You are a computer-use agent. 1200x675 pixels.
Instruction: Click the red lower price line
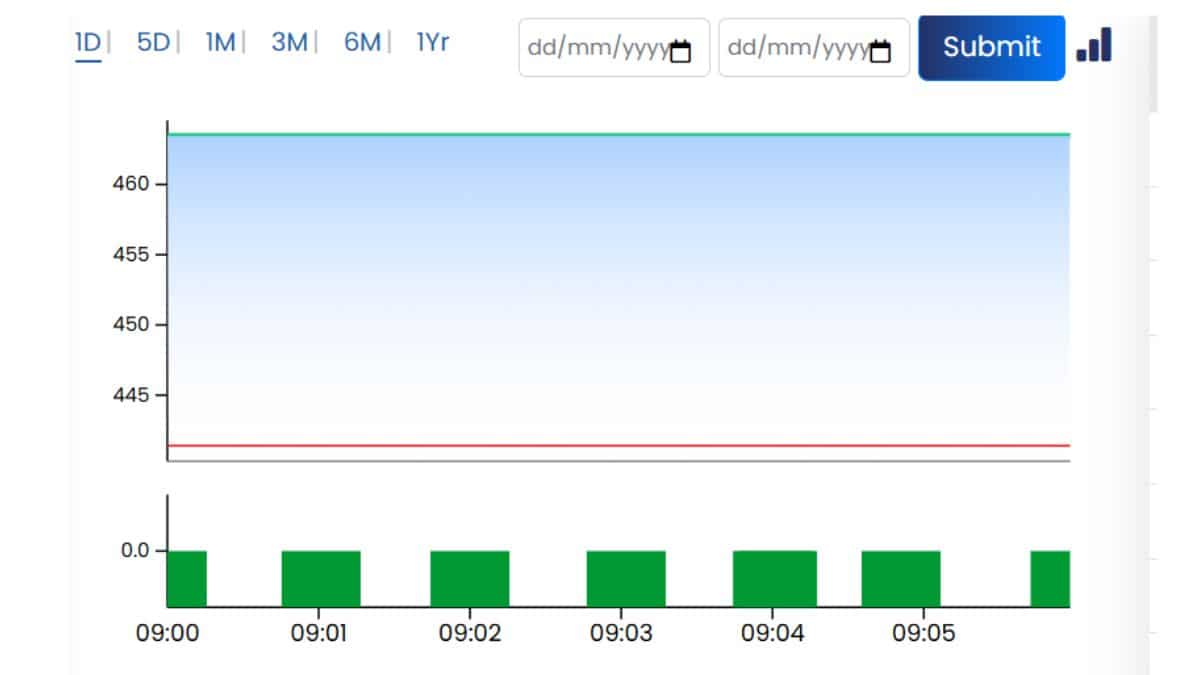(x=618, y=445)
